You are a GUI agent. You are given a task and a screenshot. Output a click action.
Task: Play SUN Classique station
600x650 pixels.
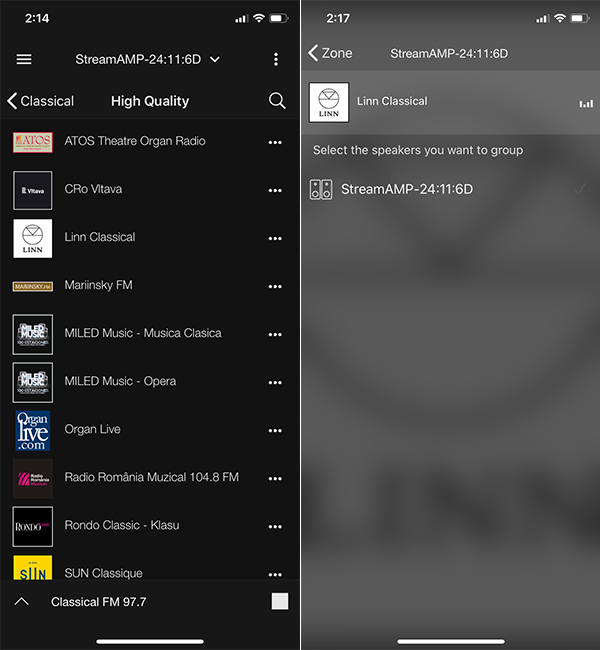click(x=103, y=573)
